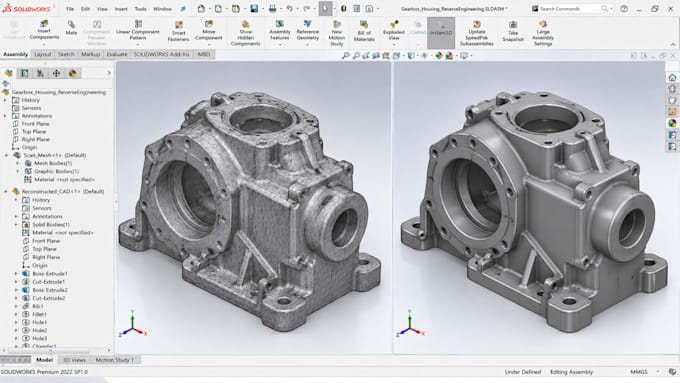Open the File menu

70,9
